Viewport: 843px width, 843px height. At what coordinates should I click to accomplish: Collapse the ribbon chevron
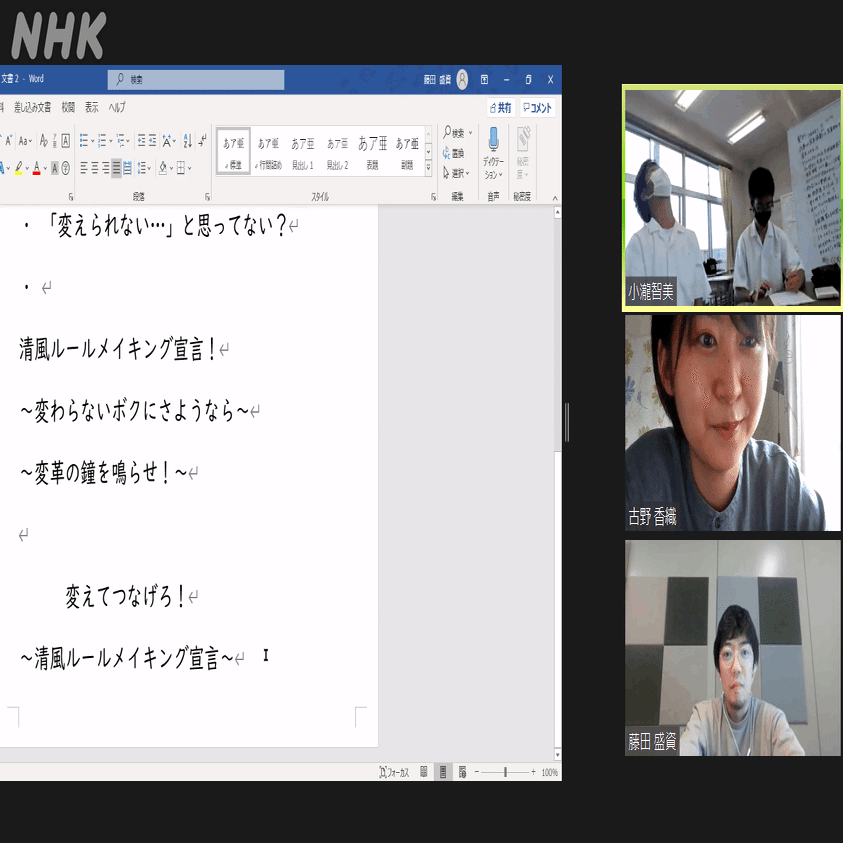[x=555, y=198]
